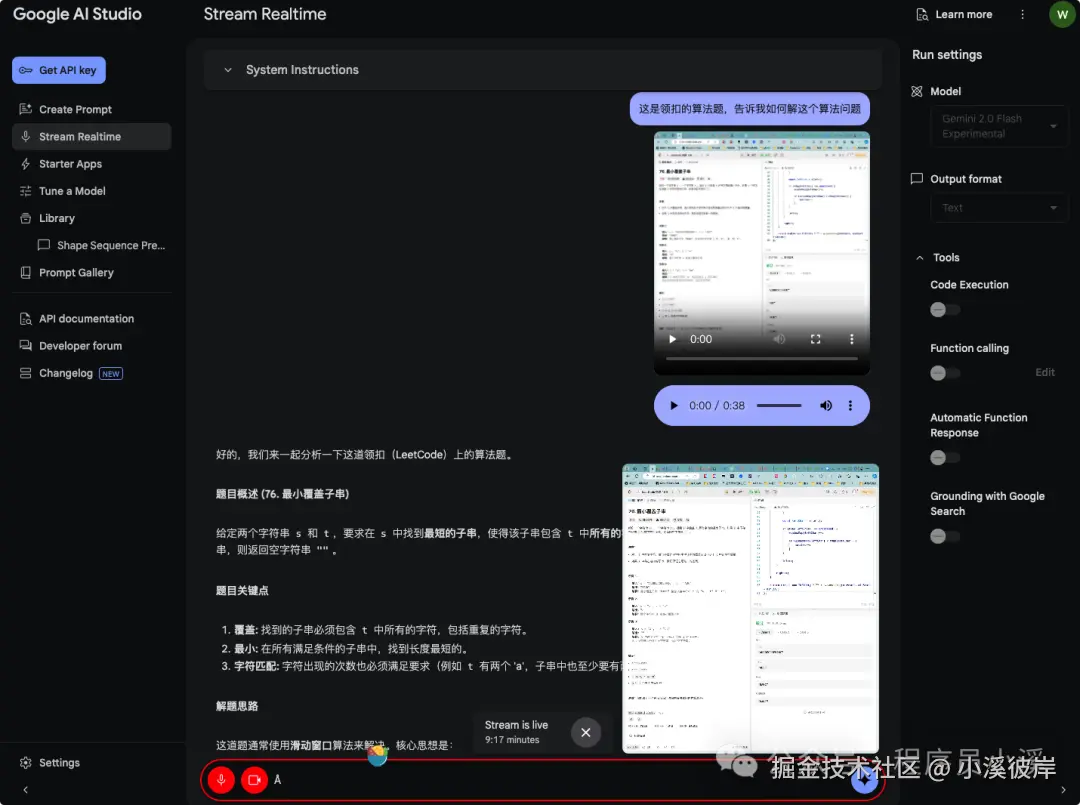Open the Changelog page
Image resolution: width=1080 pixels, height=805 pixels.
(67, 372)
